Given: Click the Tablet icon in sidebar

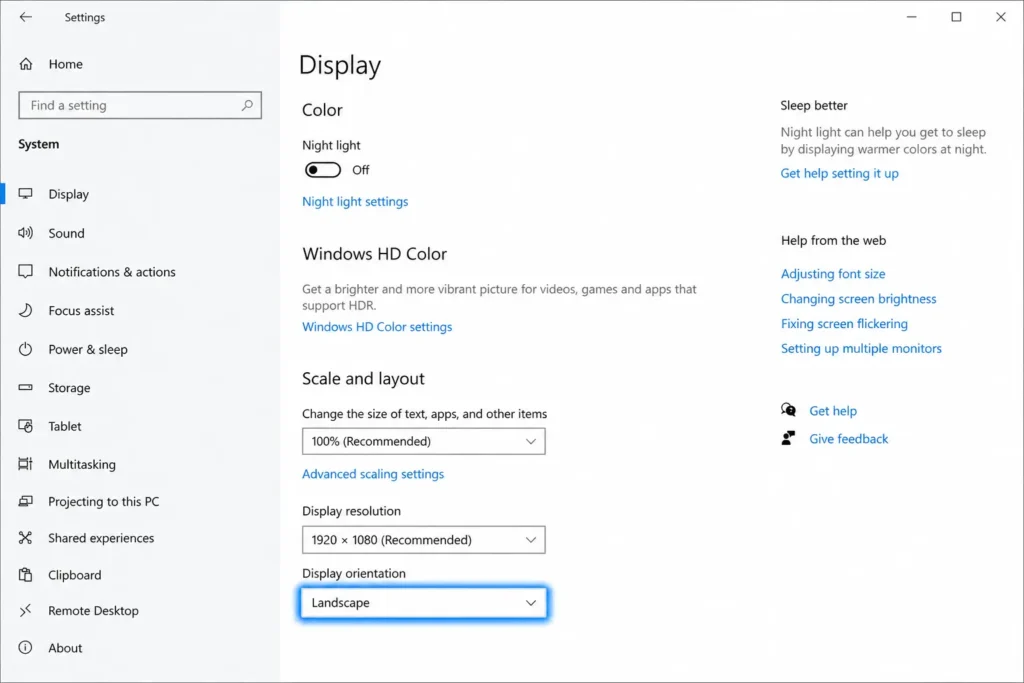Looking at the screenshot, I should click(25, 426).
